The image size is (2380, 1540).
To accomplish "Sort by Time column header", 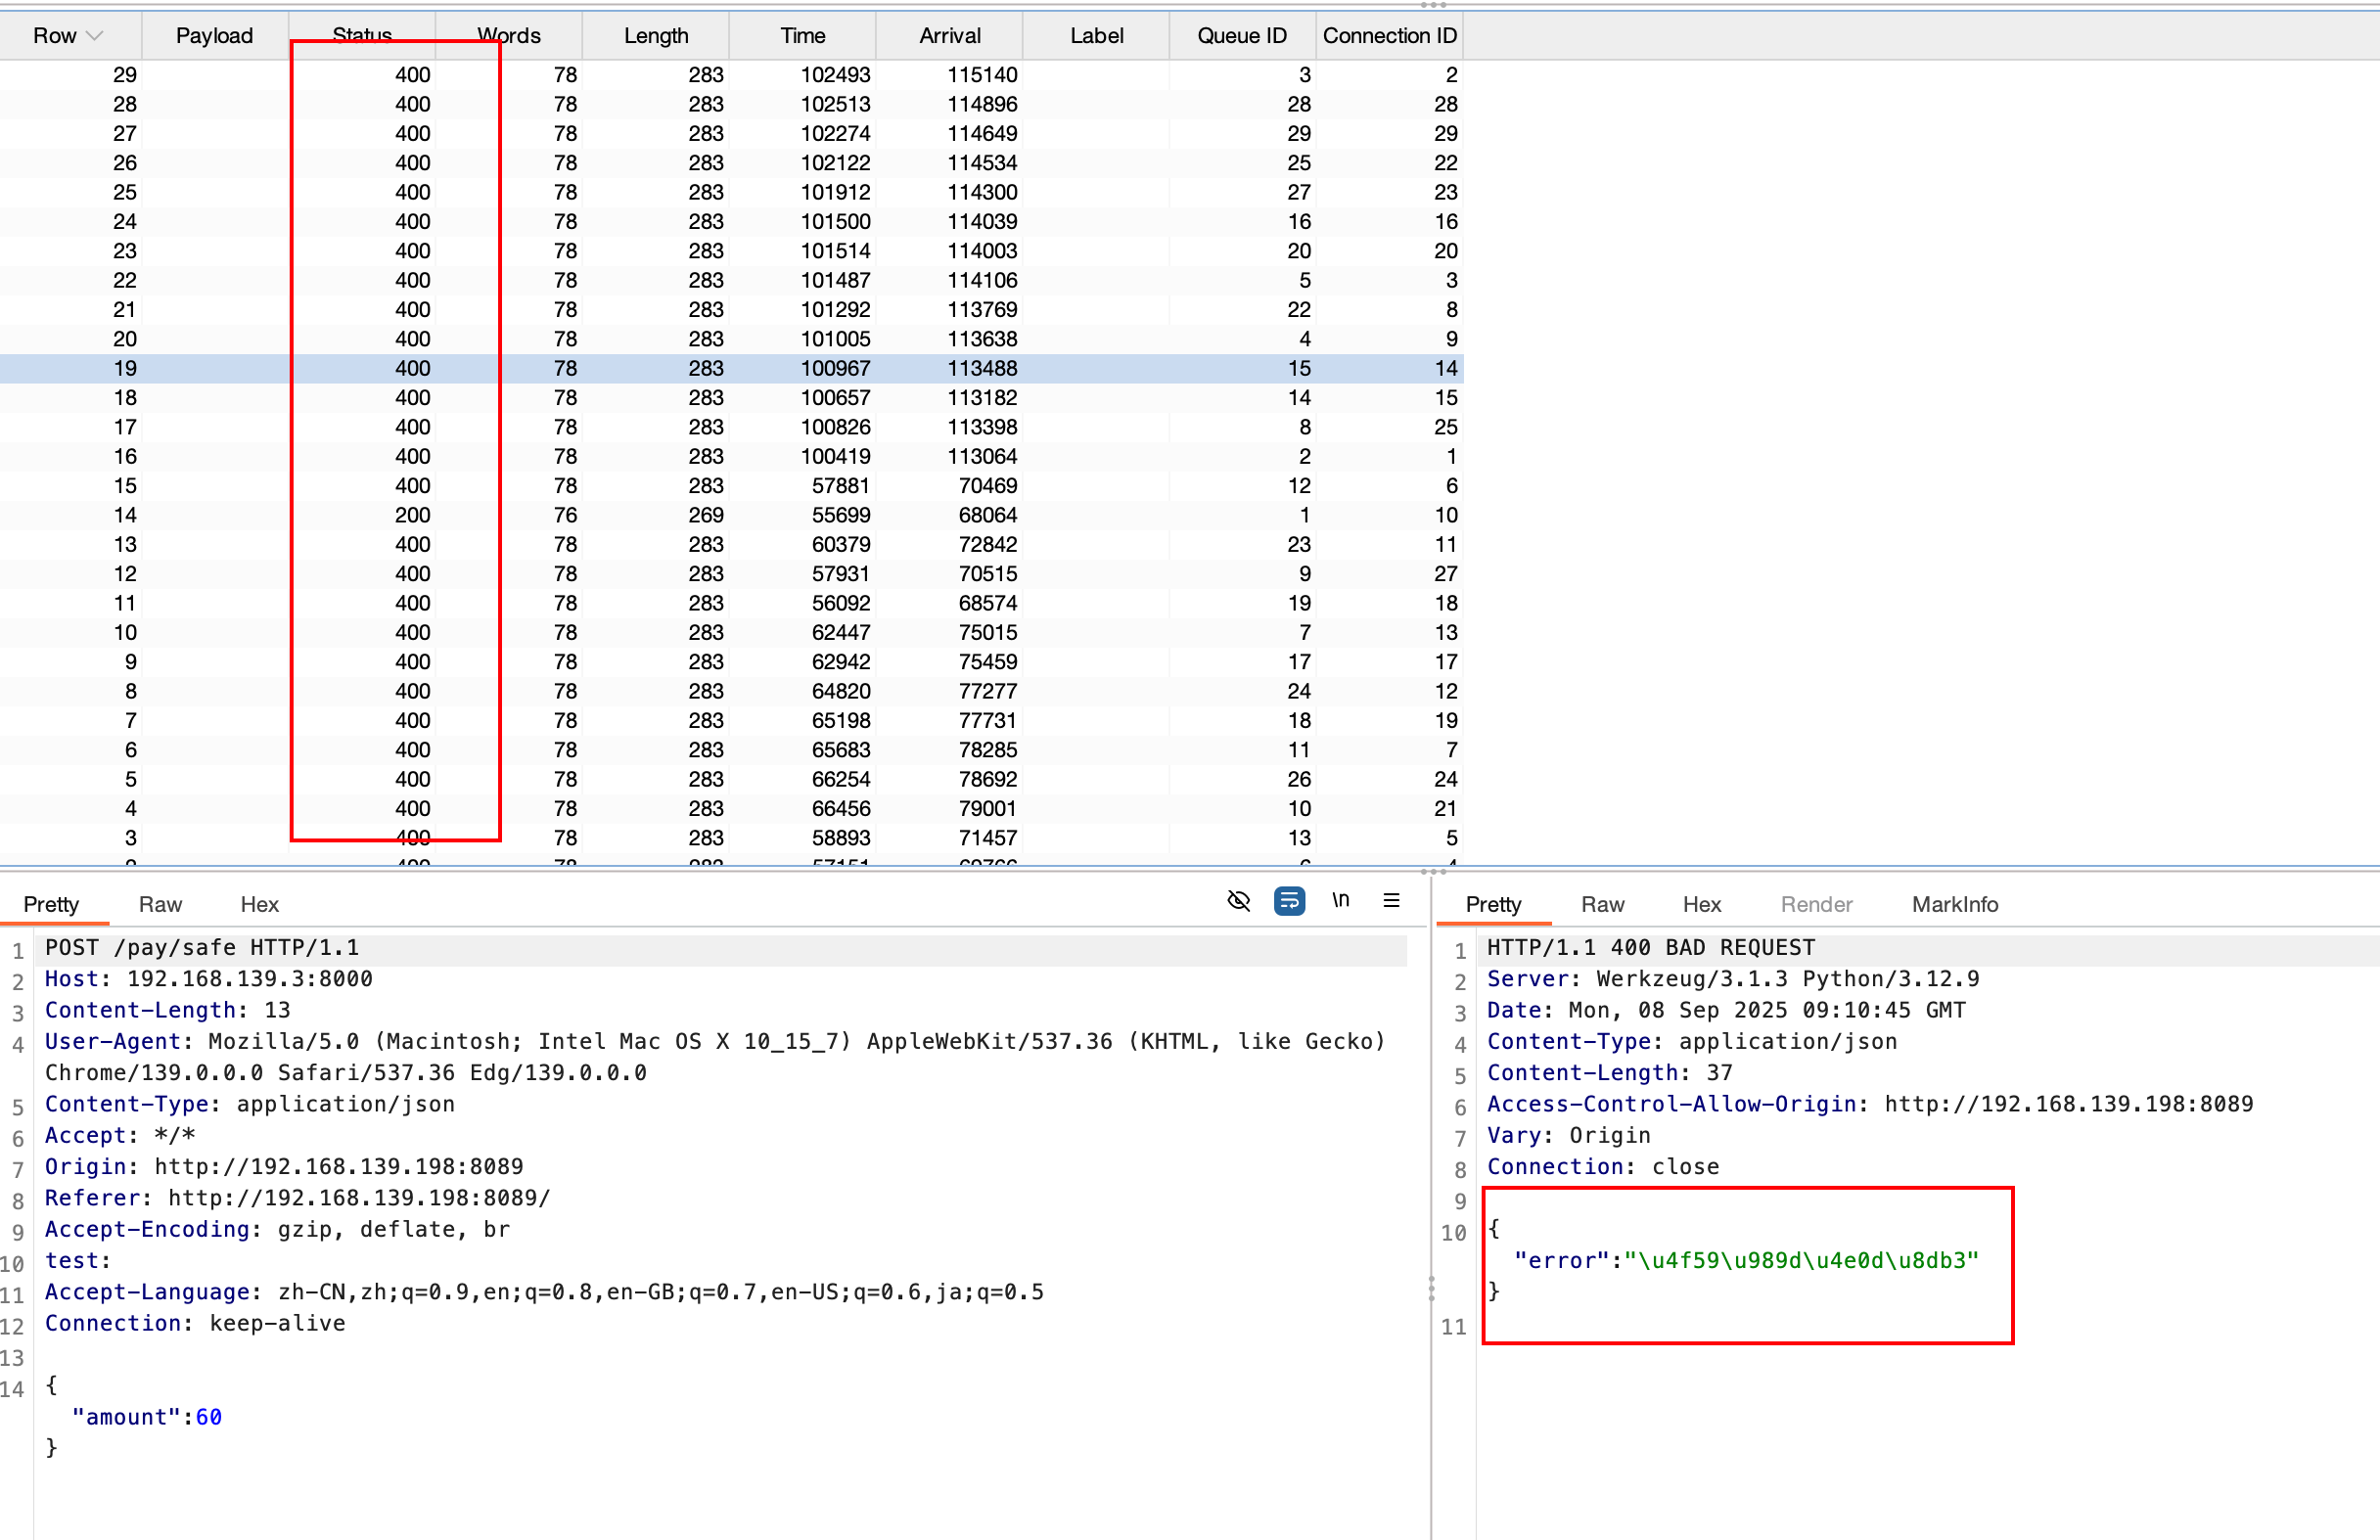I will point(802,36).
